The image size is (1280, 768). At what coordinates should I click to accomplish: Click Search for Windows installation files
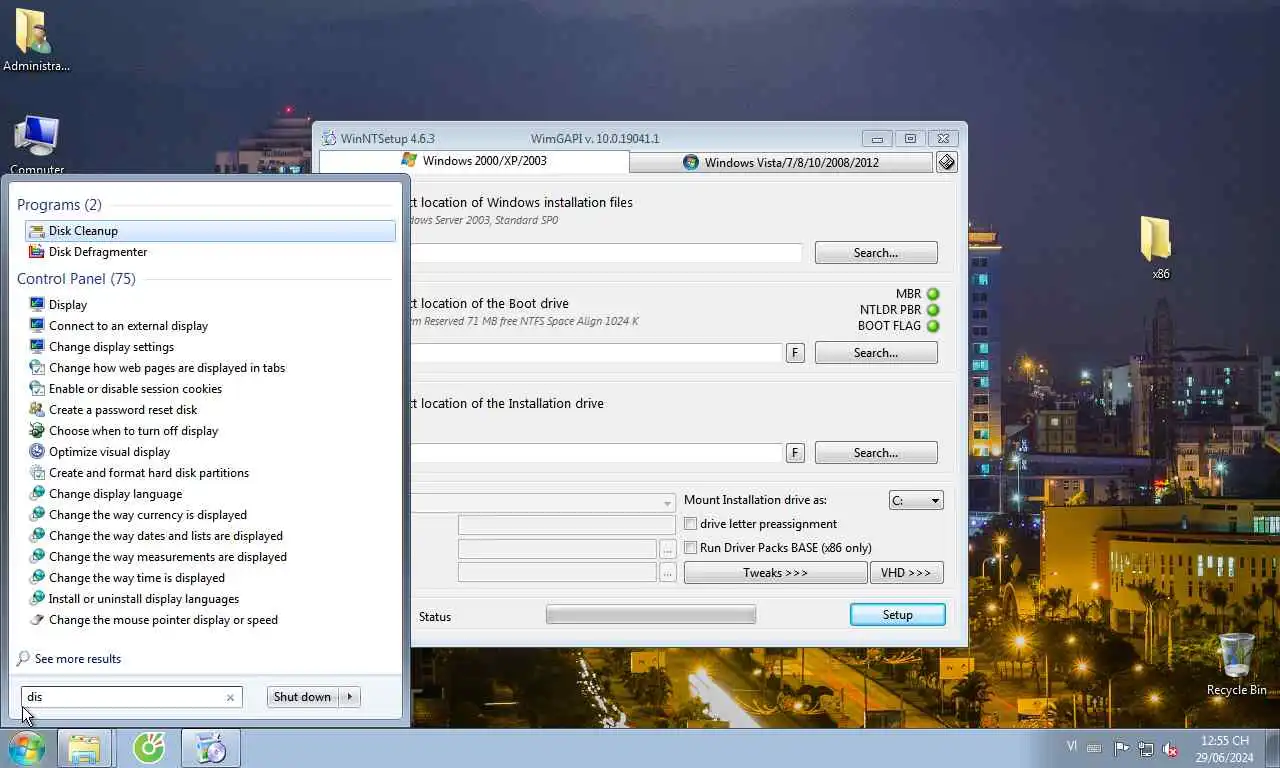coord(876,253)
